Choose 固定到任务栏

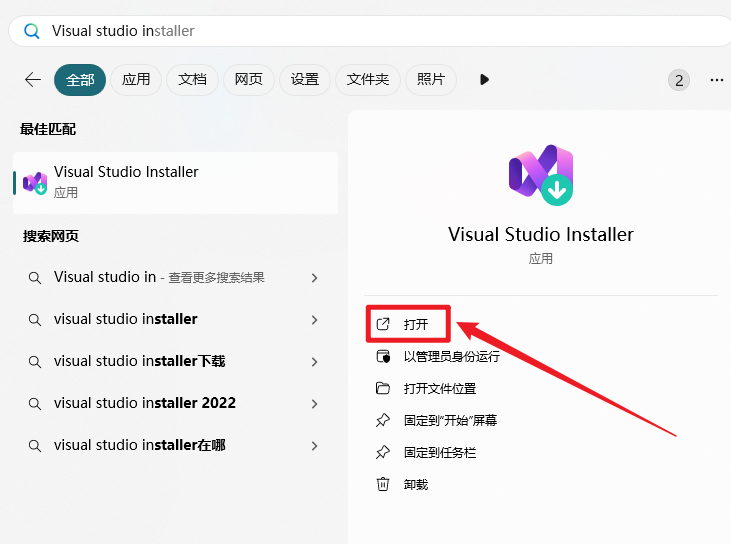440,453
